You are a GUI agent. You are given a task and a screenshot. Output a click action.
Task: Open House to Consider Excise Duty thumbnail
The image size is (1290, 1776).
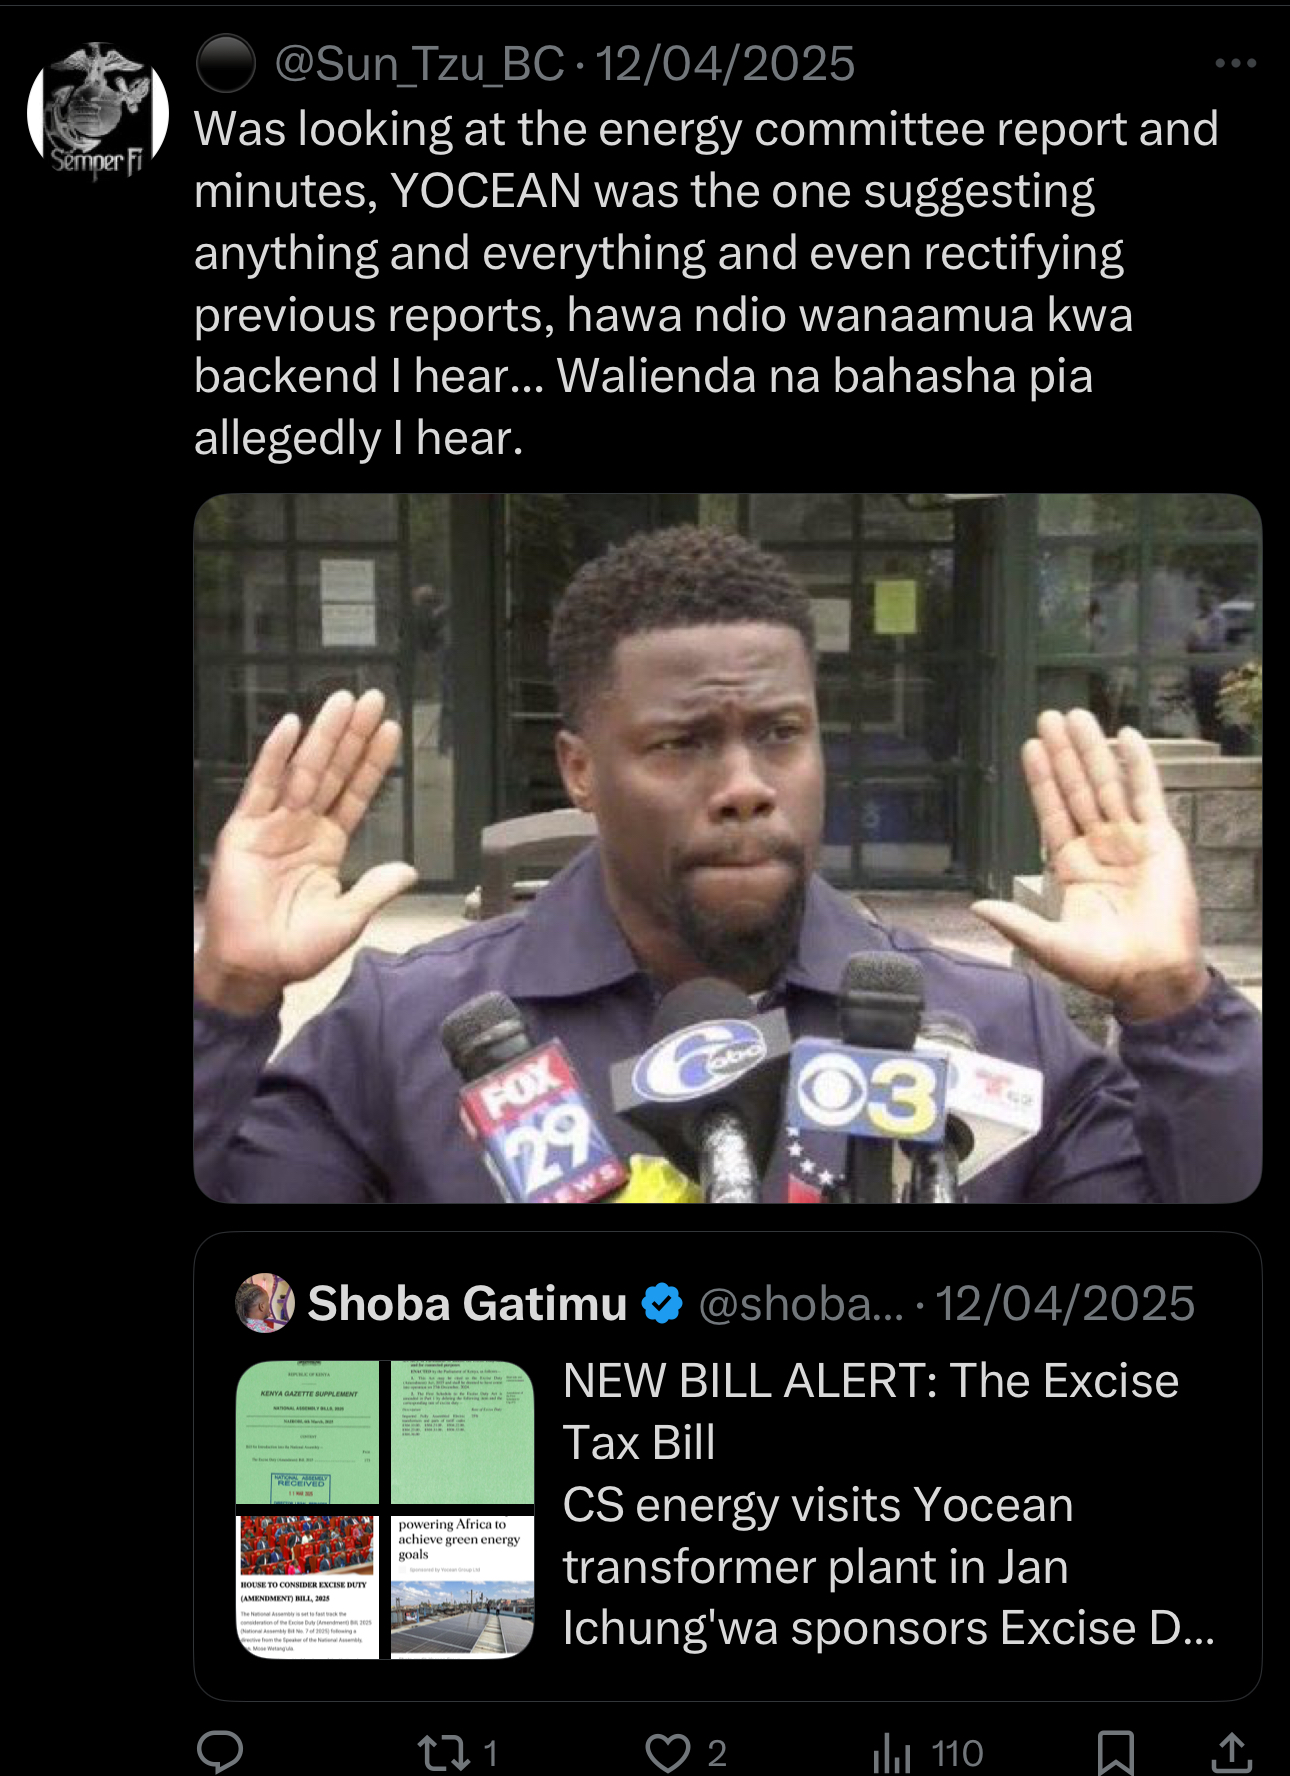click(x=308, y=1587)
